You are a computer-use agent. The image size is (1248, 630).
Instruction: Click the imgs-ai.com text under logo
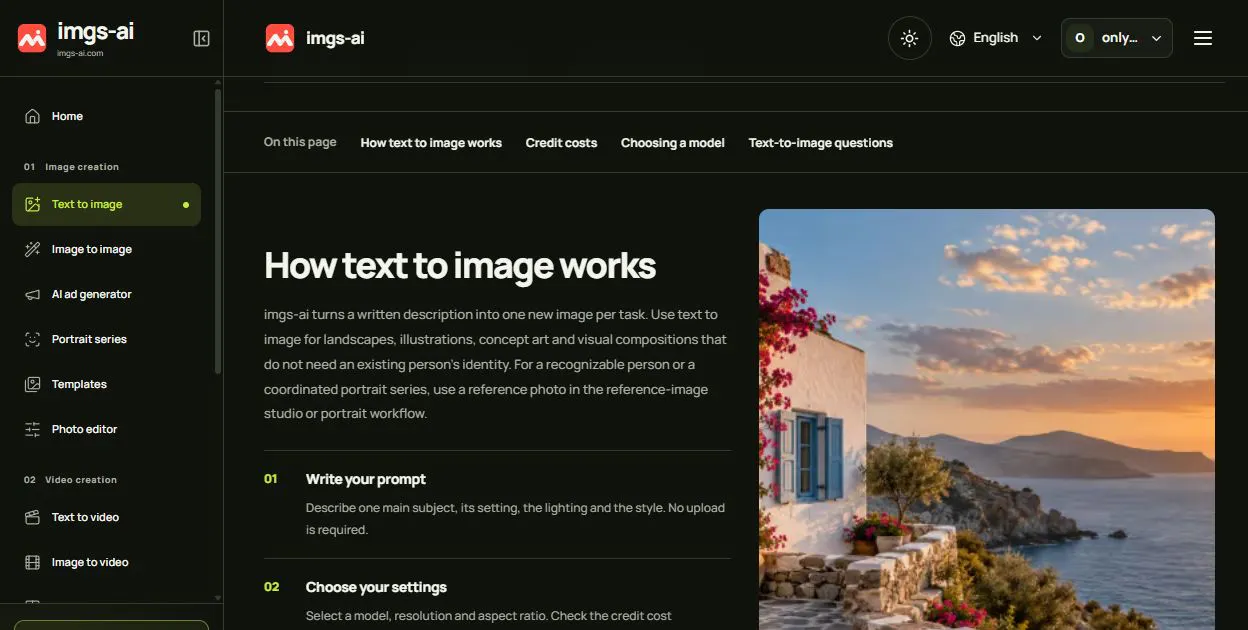point(80,54)
